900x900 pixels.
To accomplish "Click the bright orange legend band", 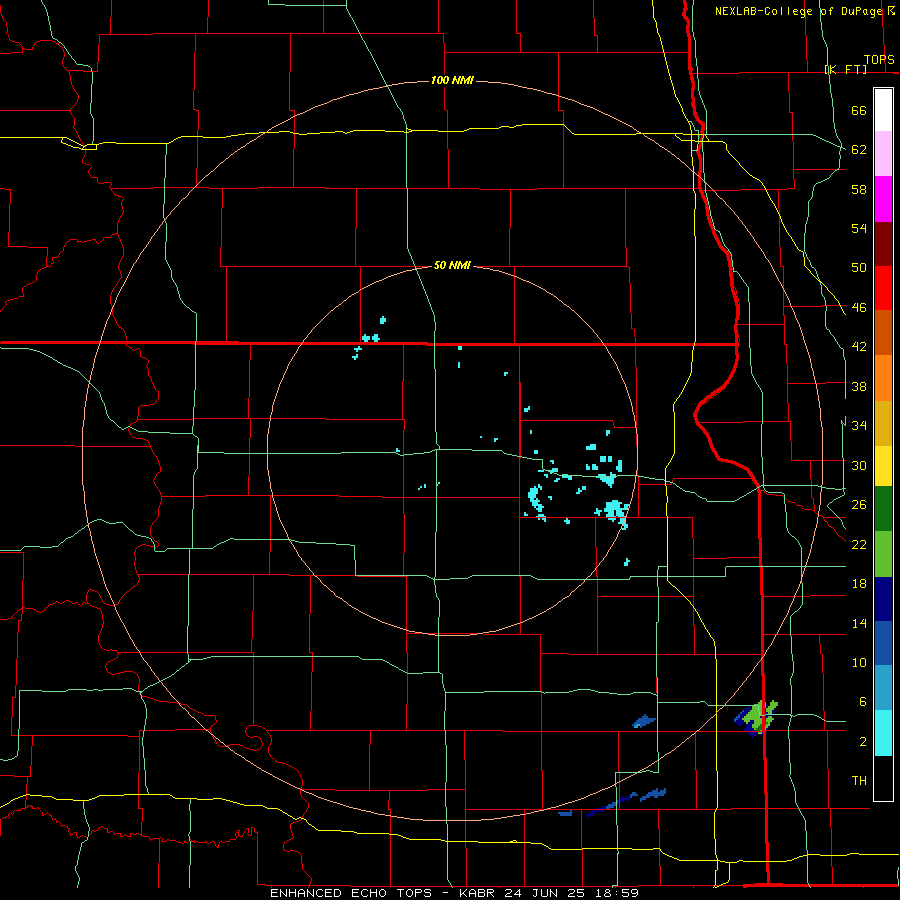I will [883, 378].
